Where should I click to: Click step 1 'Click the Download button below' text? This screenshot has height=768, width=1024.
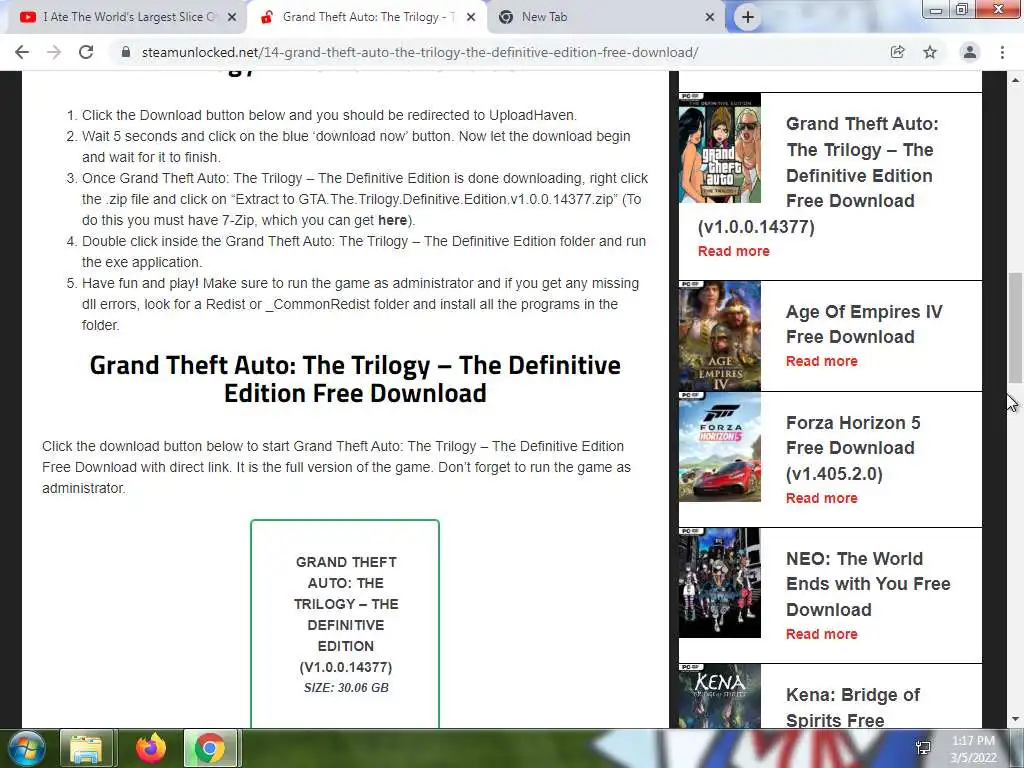329,115
